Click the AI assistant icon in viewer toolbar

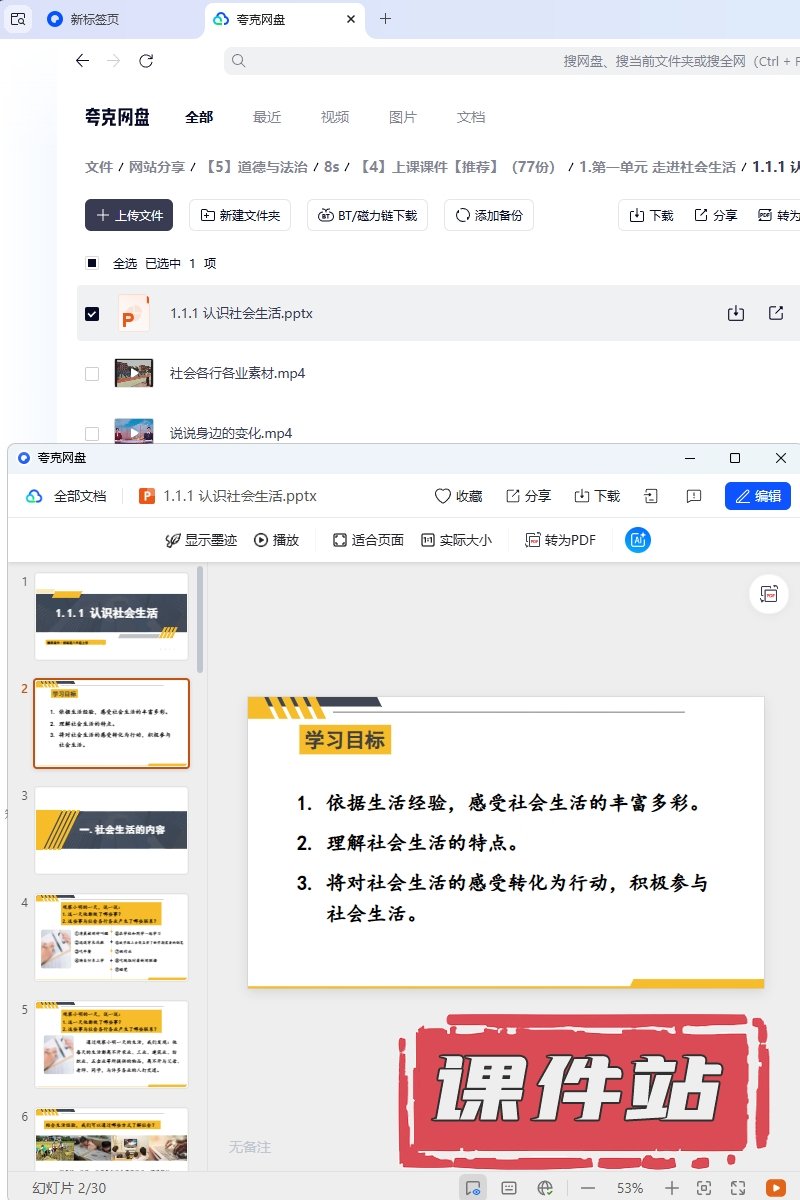tap(638, 540)
